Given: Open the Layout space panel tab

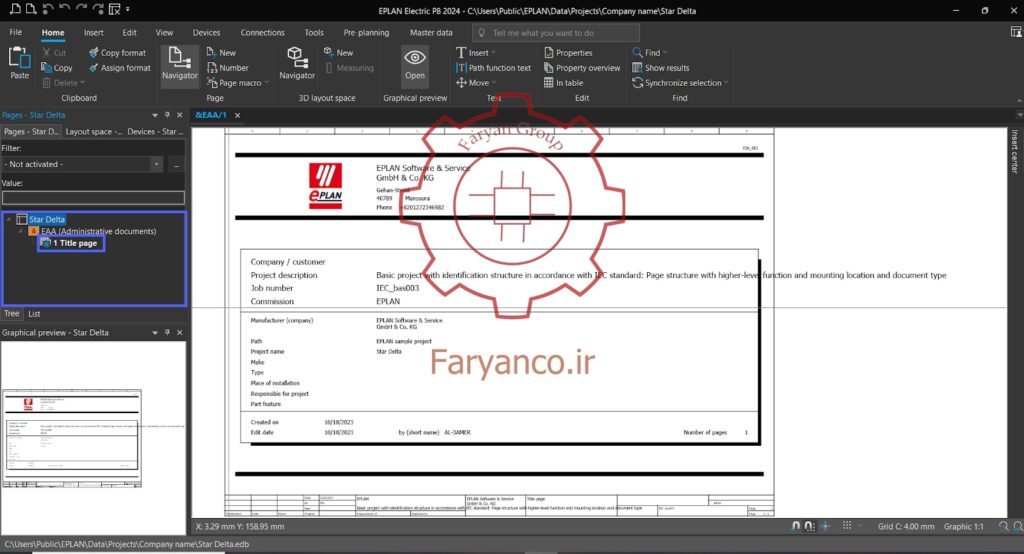Looking at the screenshot, I should point(93,131).
